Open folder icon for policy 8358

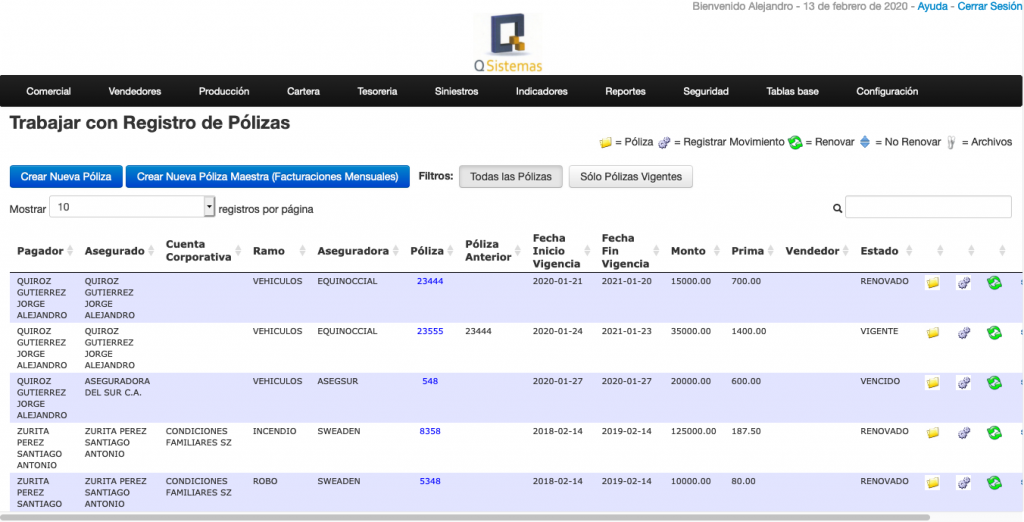[933, 432]
